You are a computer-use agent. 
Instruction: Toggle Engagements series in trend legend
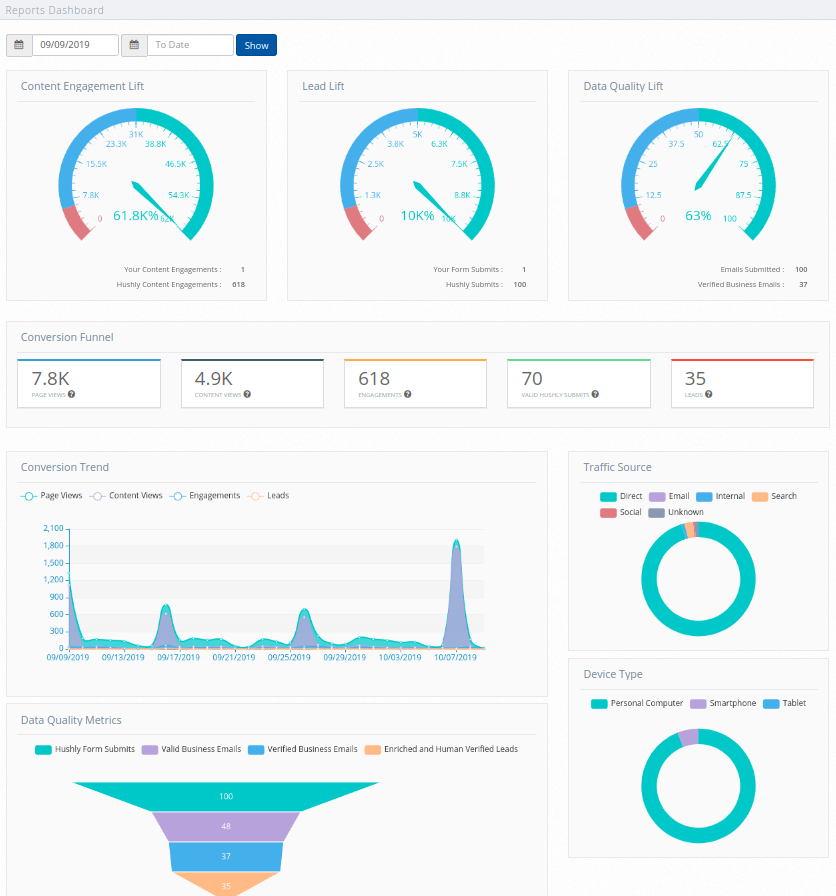[x=205, y=495]
